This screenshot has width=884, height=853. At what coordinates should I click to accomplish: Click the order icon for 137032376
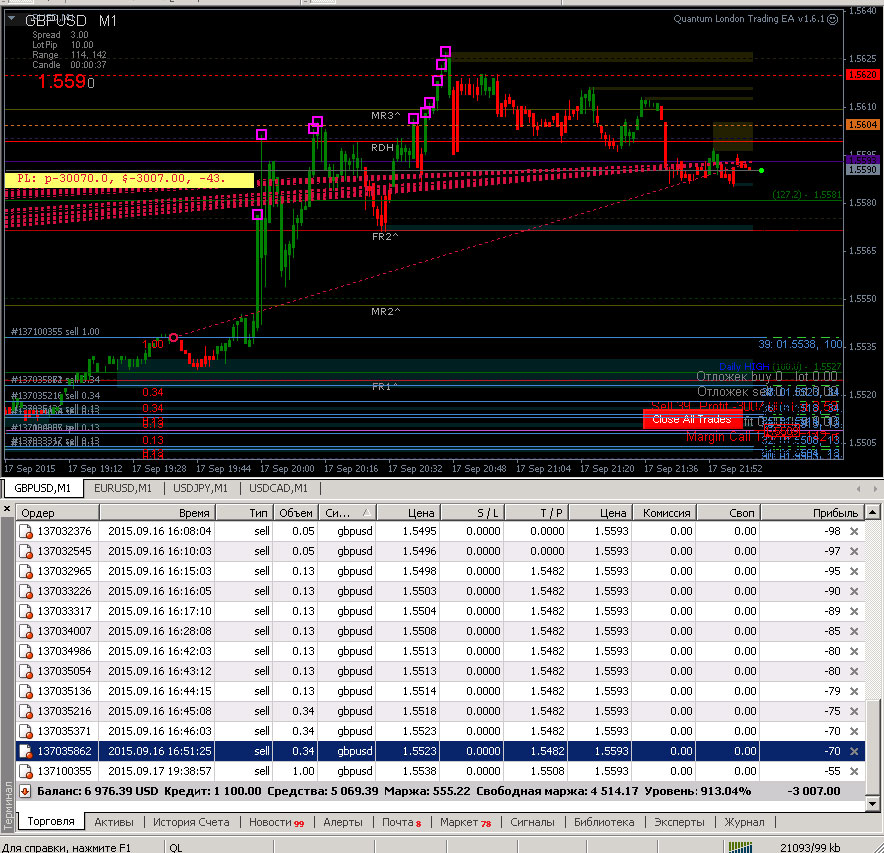coord(25,531)
